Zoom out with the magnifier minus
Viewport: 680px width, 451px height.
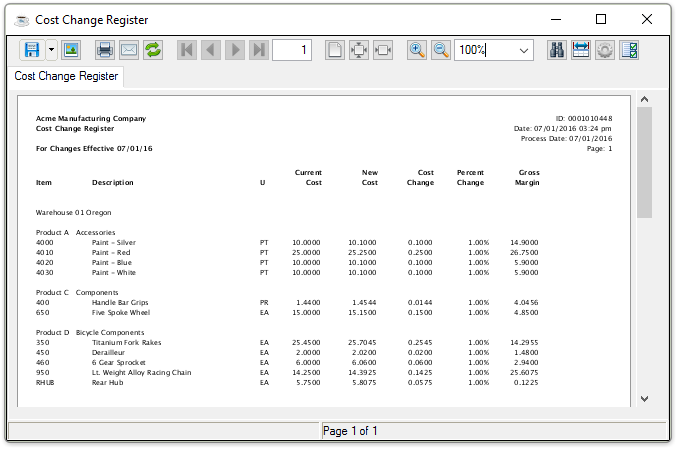[x=441, y=50]
